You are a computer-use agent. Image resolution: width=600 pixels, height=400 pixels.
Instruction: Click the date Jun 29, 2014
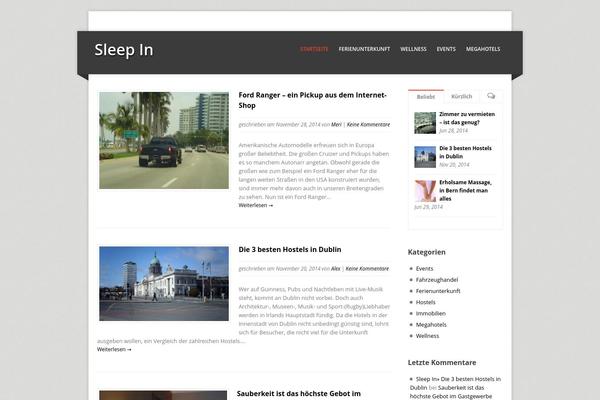pyautogui.click(x=428, y=207)
